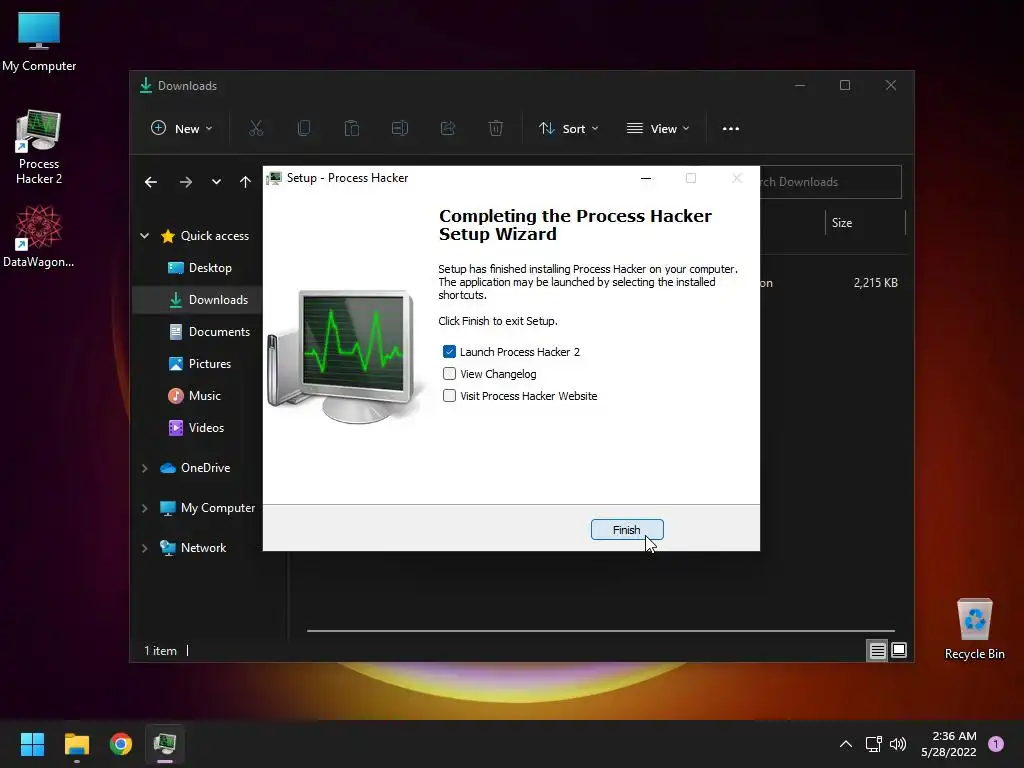Click the Downloads window title icon

click(146, 86)
